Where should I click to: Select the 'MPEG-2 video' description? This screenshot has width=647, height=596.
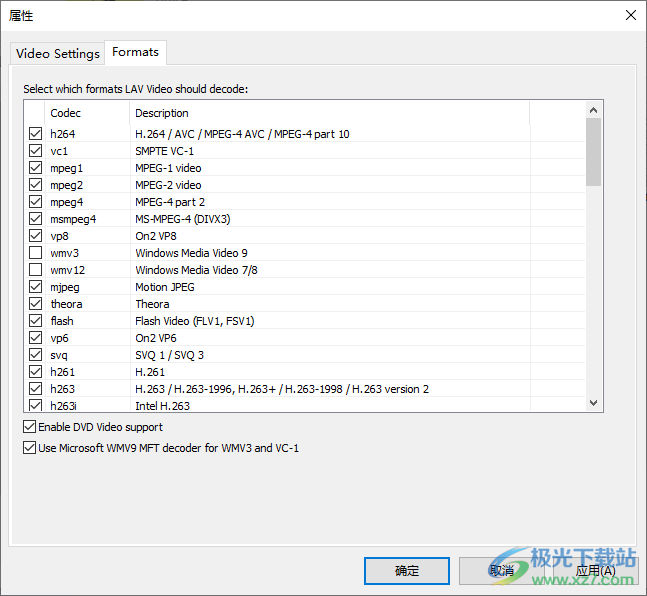point(168,185)
